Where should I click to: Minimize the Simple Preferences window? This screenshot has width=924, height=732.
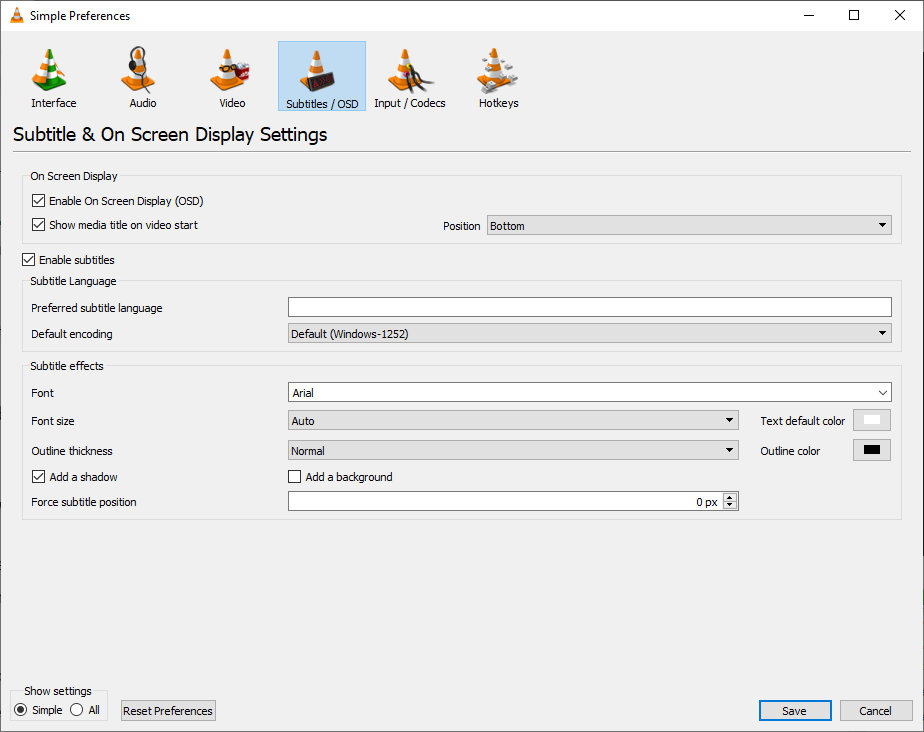coord(808,15)
